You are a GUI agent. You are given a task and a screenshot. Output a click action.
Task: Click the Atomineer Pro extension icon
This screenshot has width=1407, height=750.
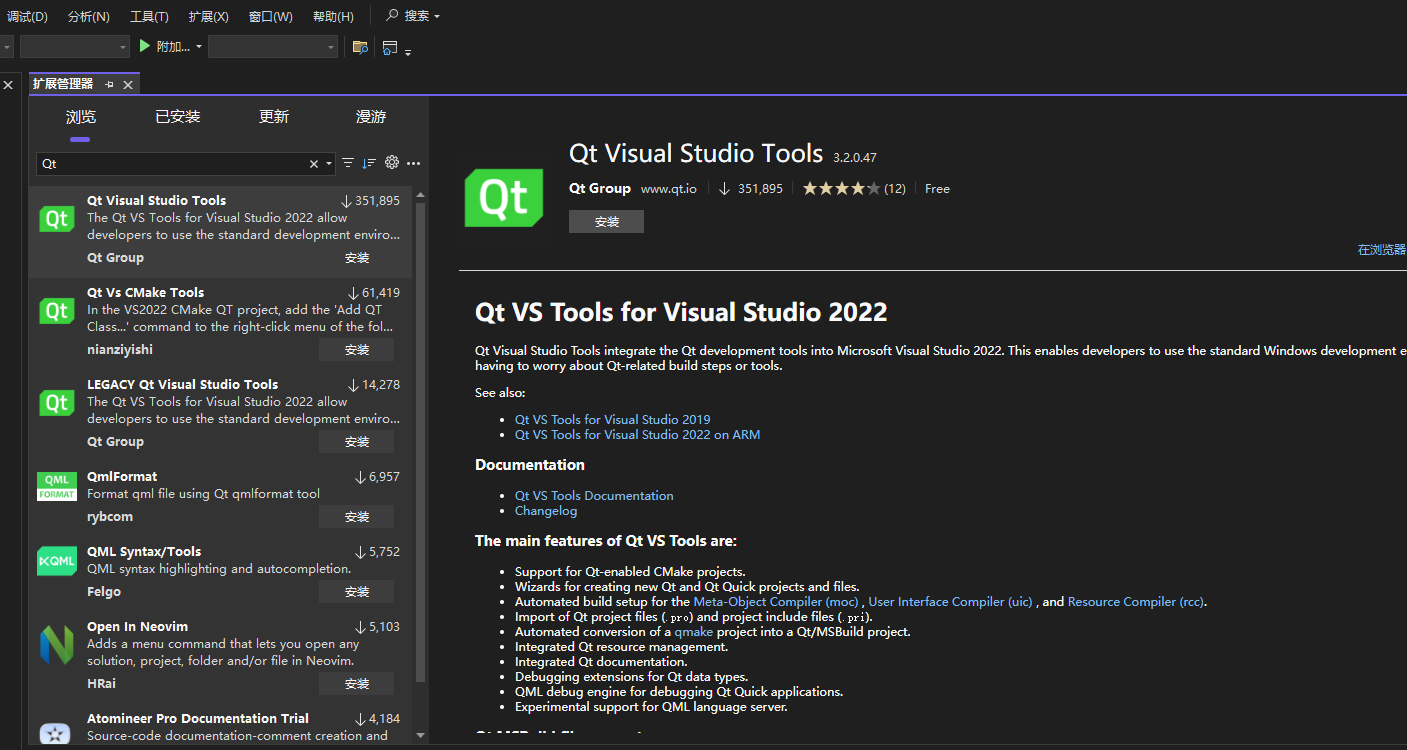pyautogui.click(x=57, y=735)
